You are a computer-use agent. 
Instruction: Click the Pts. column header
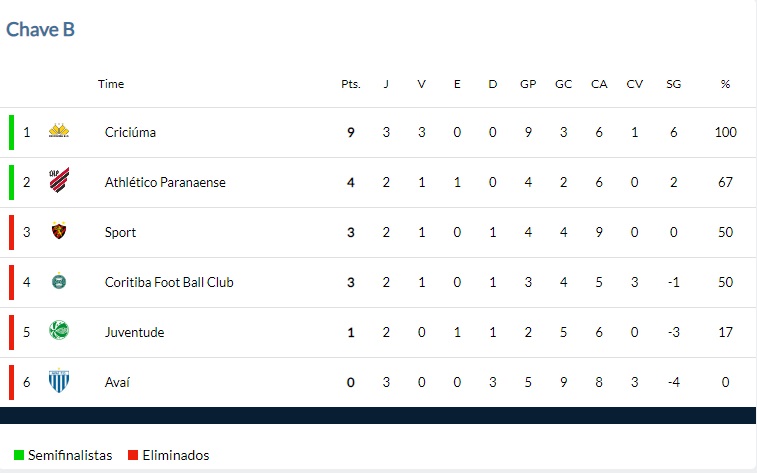pyautogui.click(x=351, y=84)
